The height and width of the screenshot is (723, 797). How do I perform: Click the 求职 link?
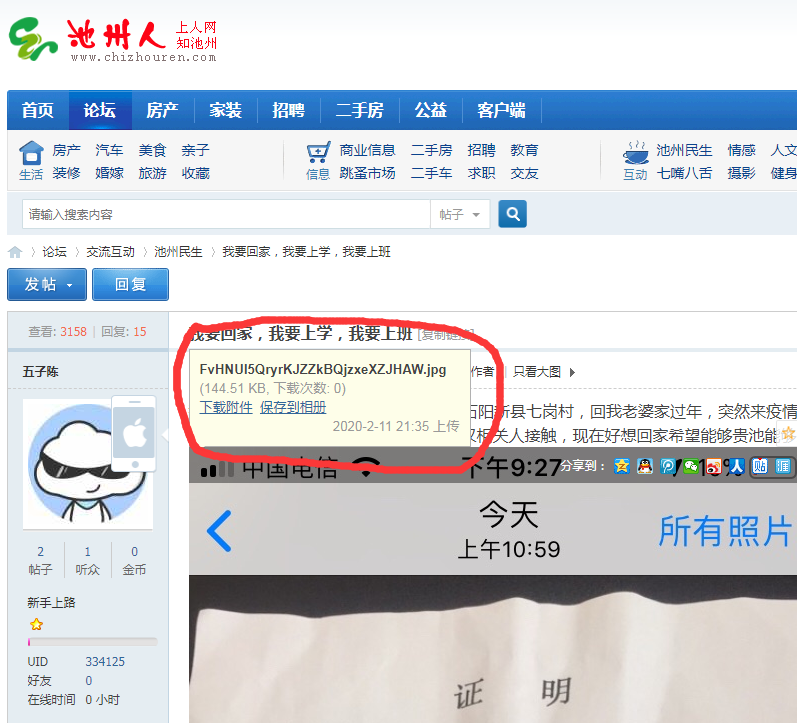(x=481, y=173)
